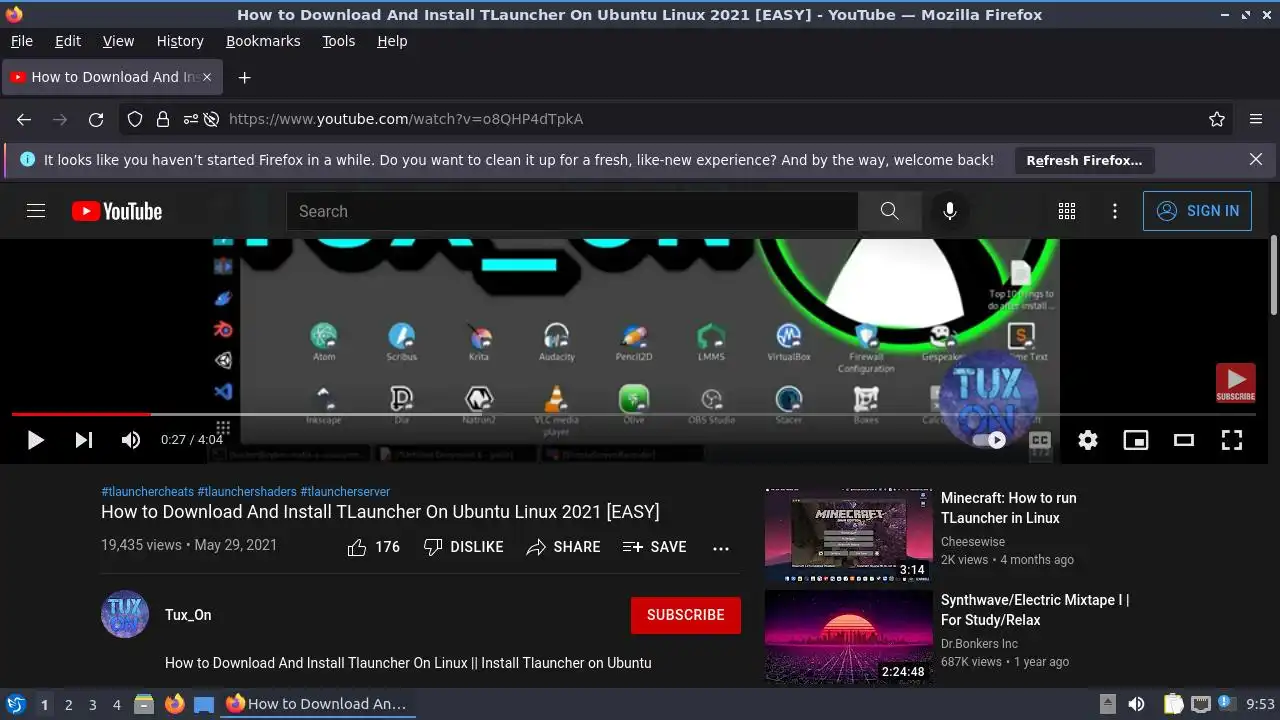Open the SHARE dialog
Viewport: 1280px width, 720px height.
564,547
